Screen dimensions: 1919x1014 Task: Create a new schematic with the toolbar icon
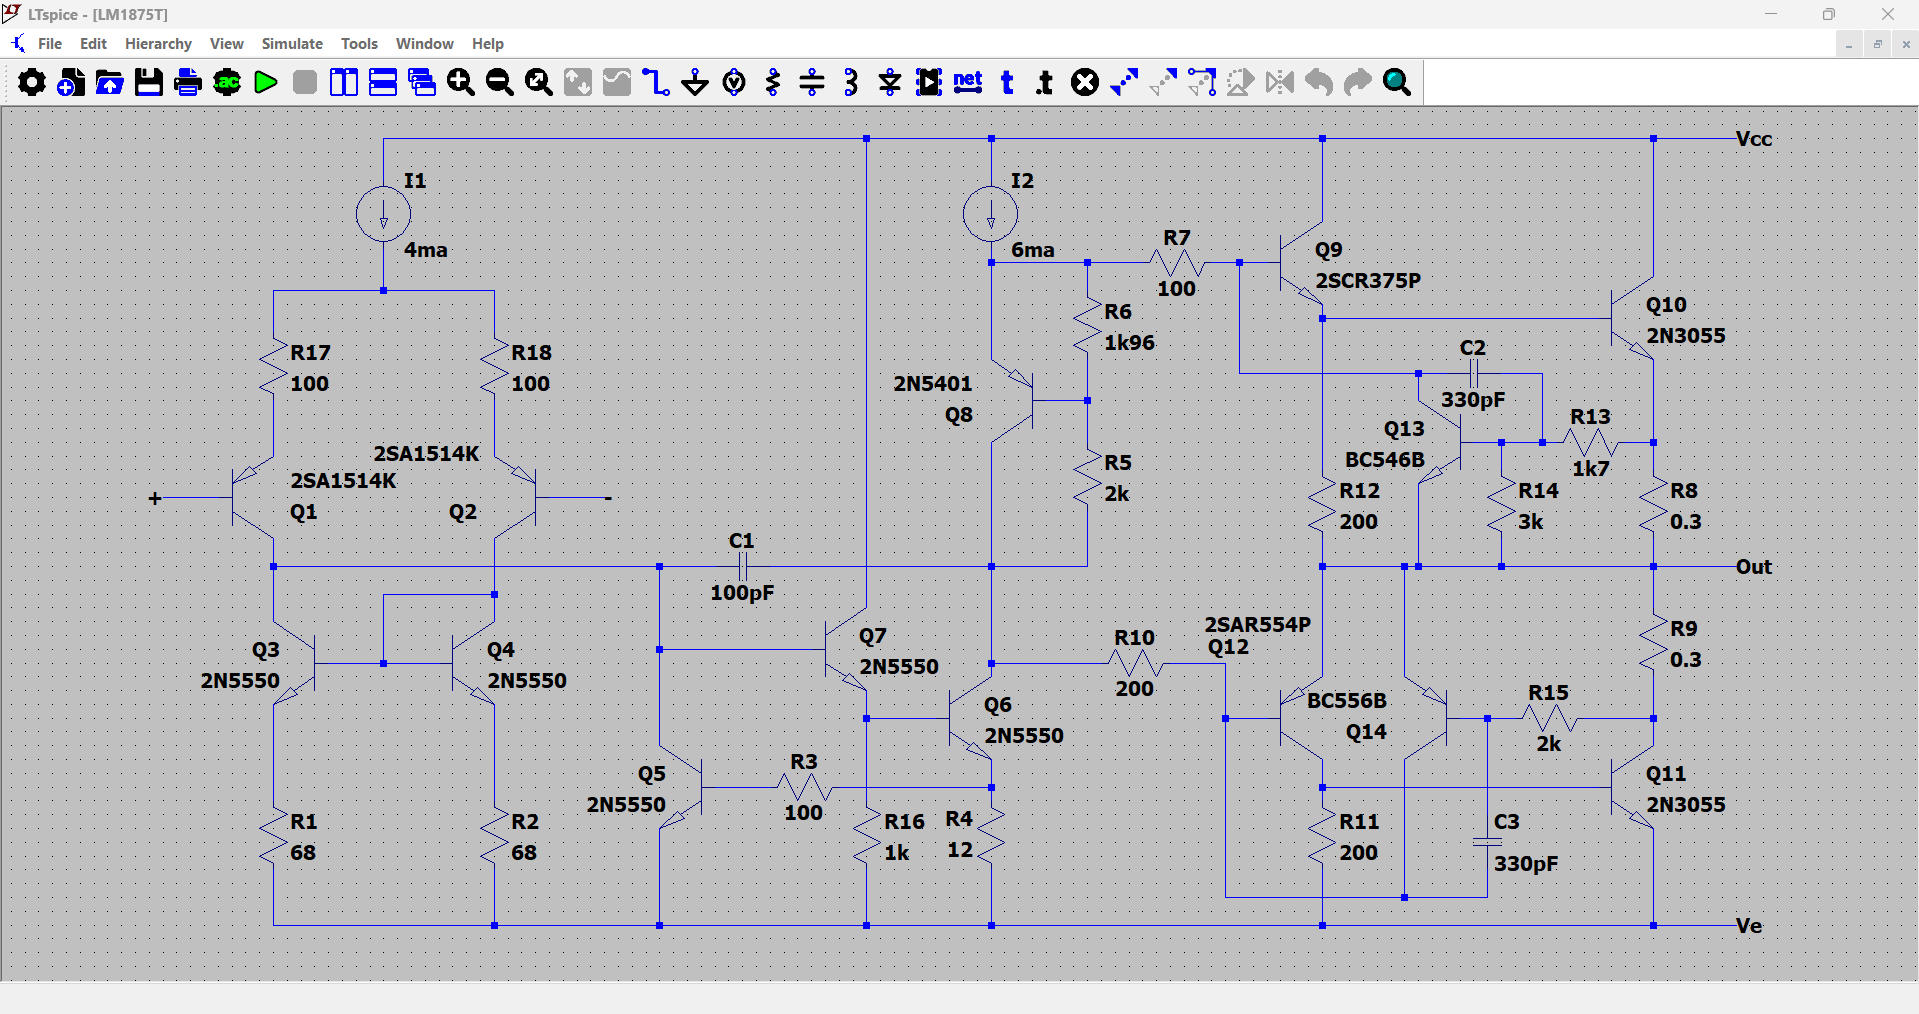tap(71, 82)
